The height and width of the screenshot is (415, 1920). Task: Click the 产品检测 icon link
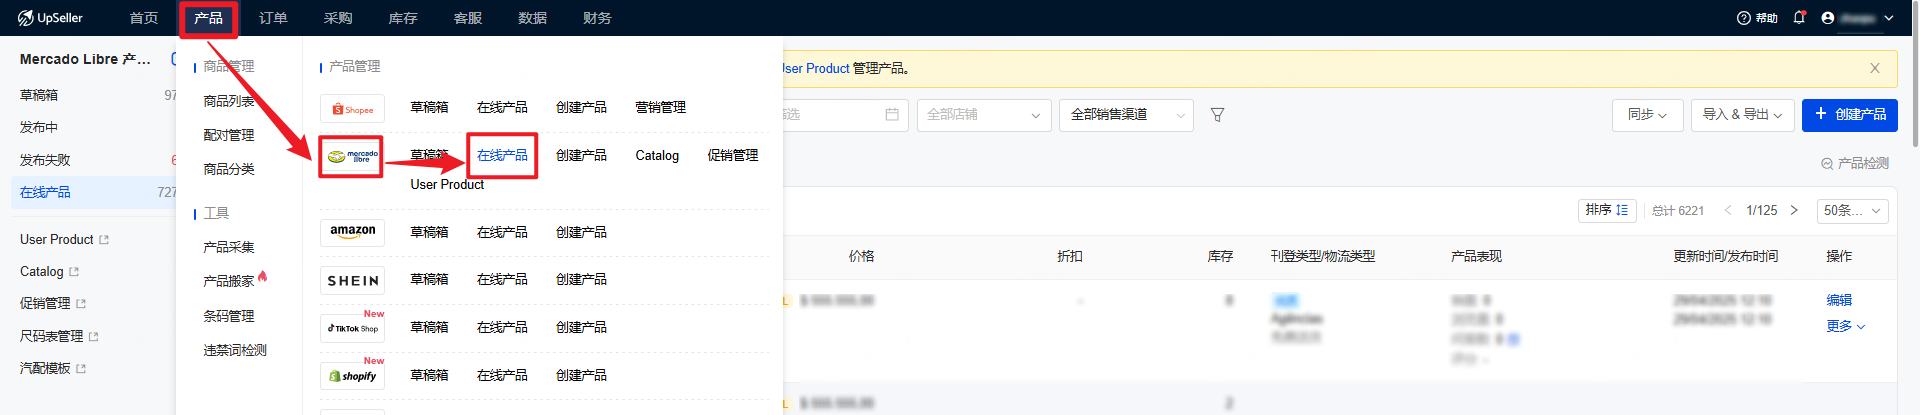point(1854,163)
